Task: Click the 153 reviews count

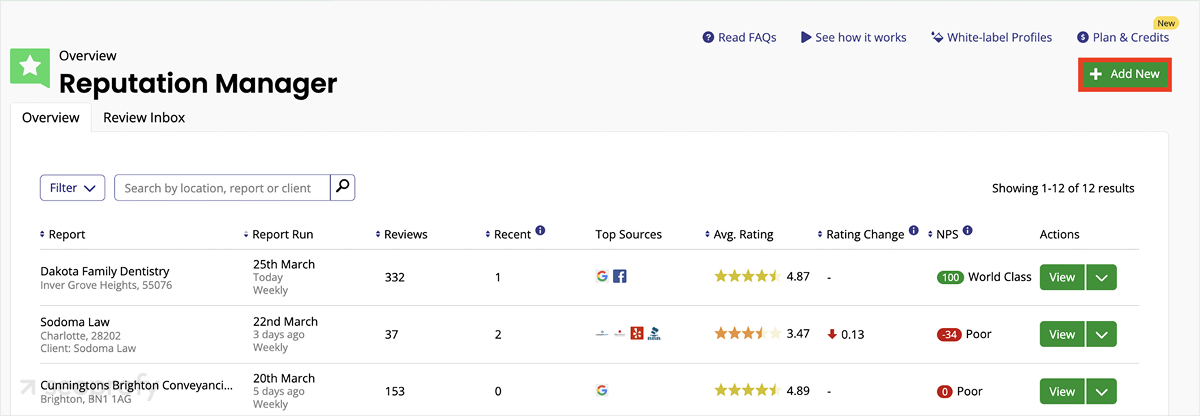Action: (395, 391)
